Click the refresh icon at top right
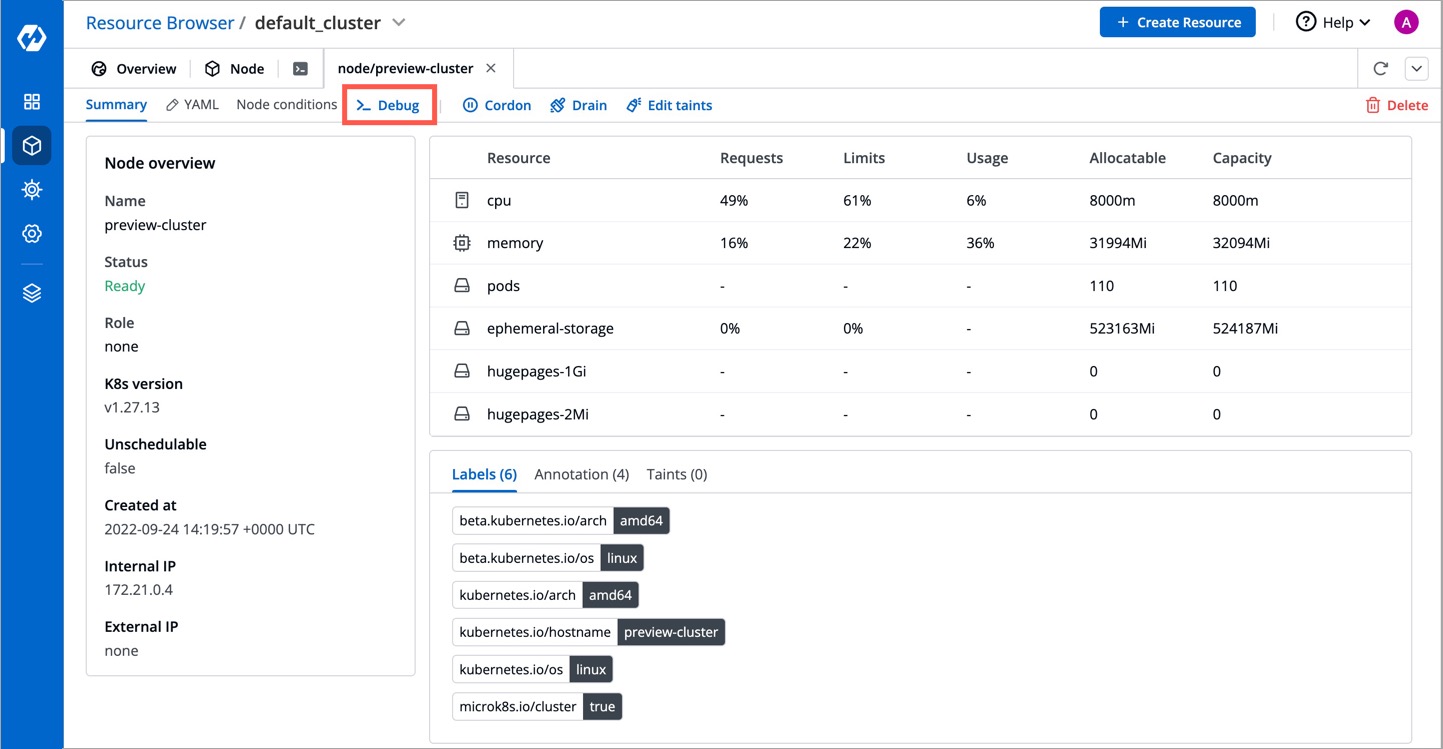Image resolution: width=1443 pixels, height=749 pixels. point(1381,69)
